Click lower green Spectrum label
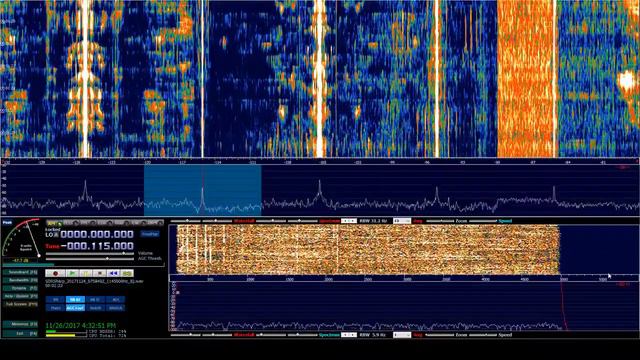This screenshot has width=640, height=360. tap(329, 335)
